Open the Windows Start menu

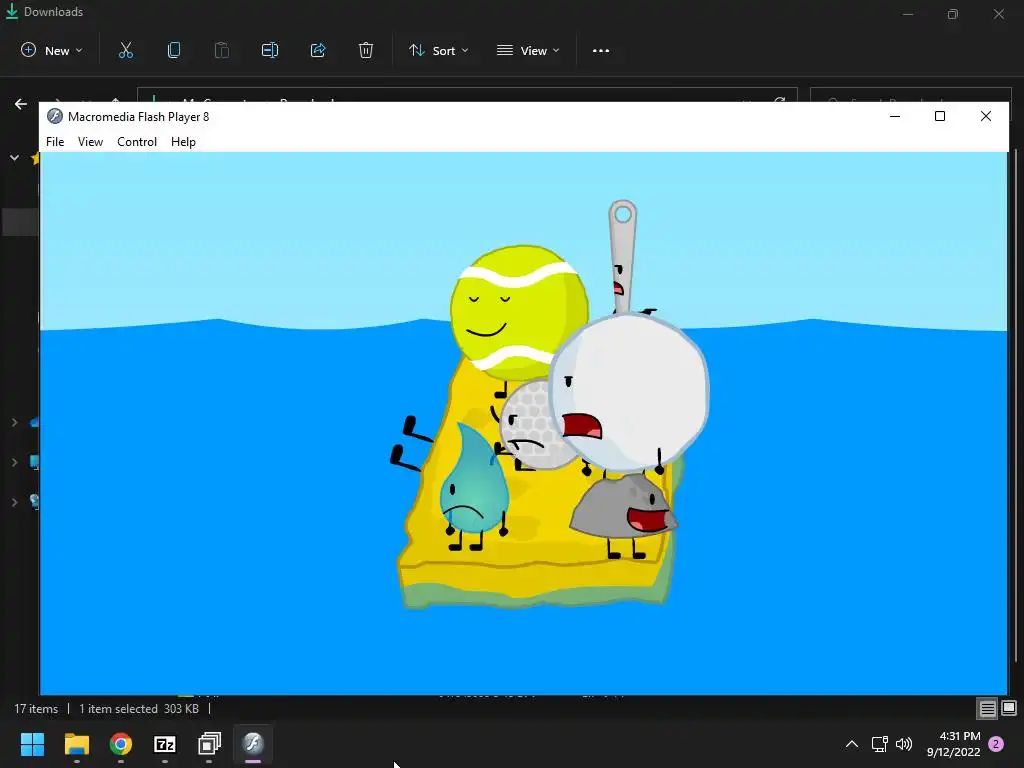tap(32, 744)
